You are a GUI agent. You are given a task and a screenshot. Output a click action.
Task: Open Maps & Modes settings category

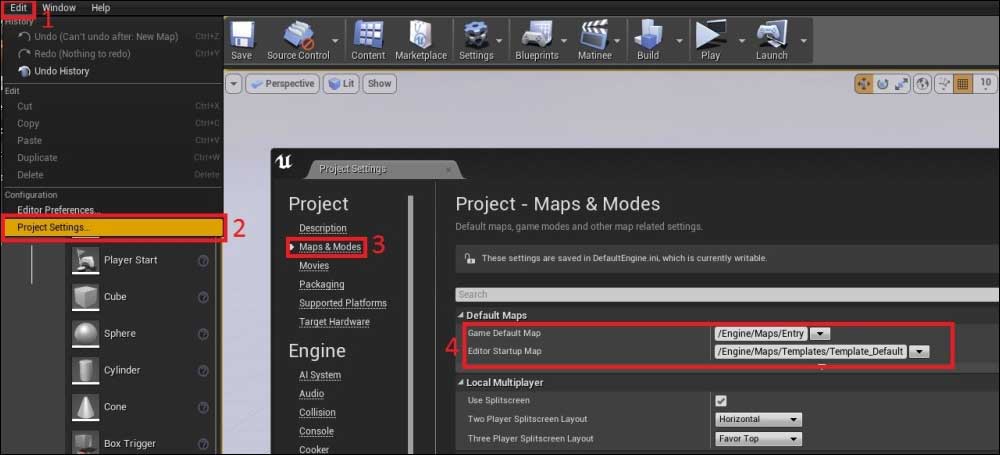pos(330,247)
